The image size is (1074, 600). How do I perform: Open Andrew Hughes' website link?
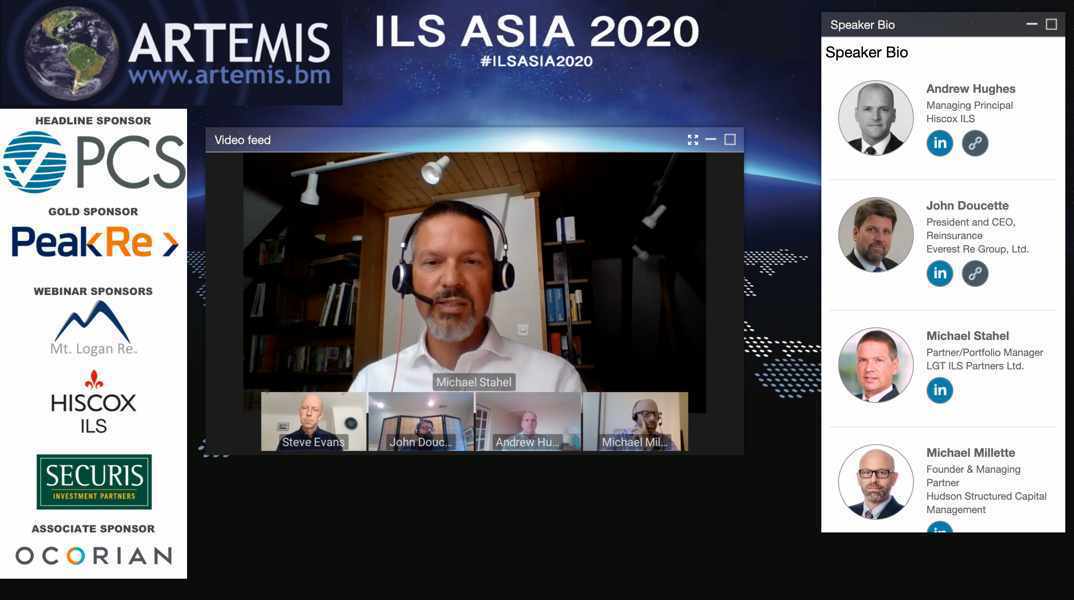(974, 142)
